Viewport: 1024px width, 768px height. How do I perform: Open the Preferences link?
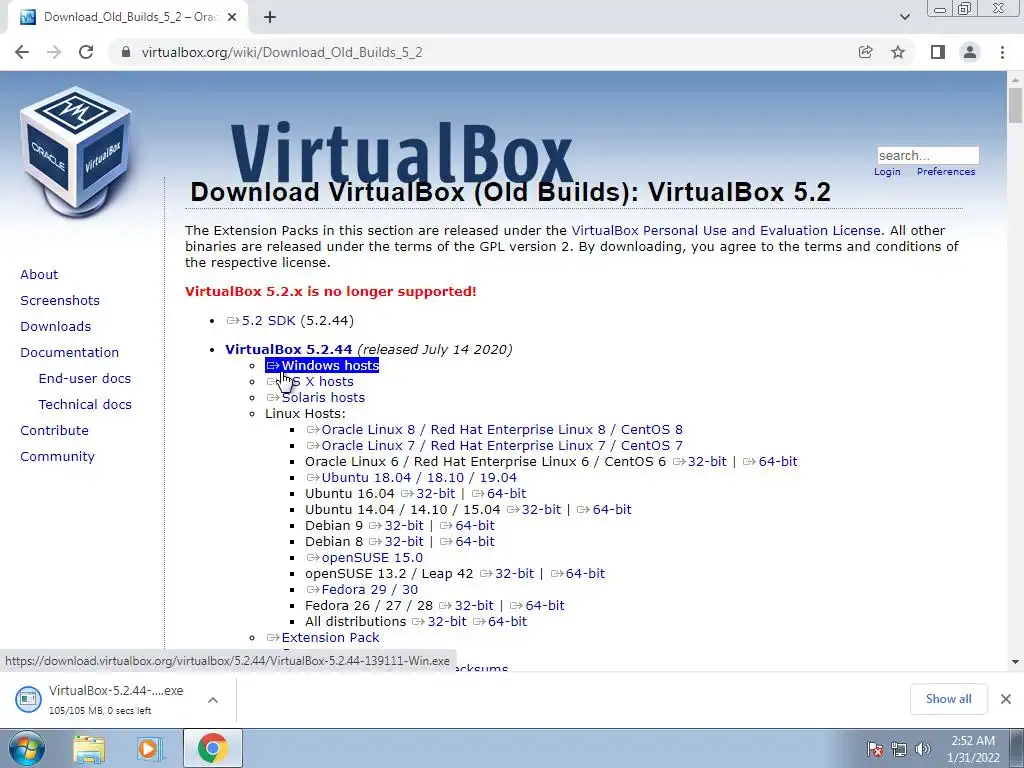946,171
